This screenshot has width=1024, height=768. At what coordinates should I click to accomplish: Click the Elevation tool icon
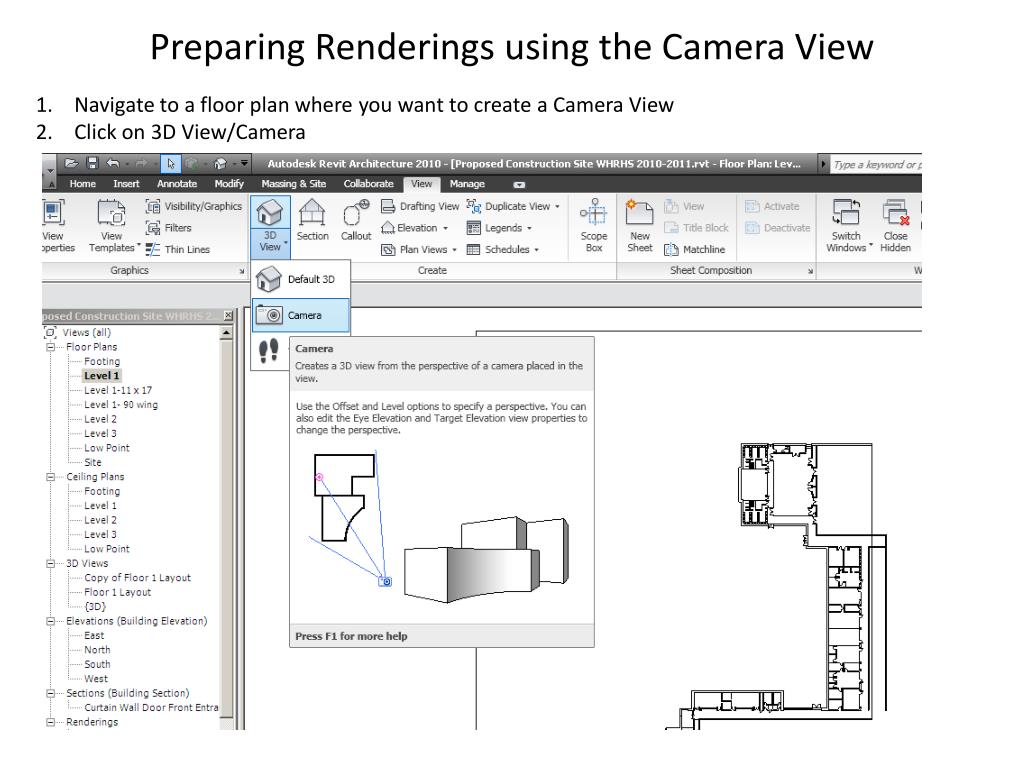[388, 228]
